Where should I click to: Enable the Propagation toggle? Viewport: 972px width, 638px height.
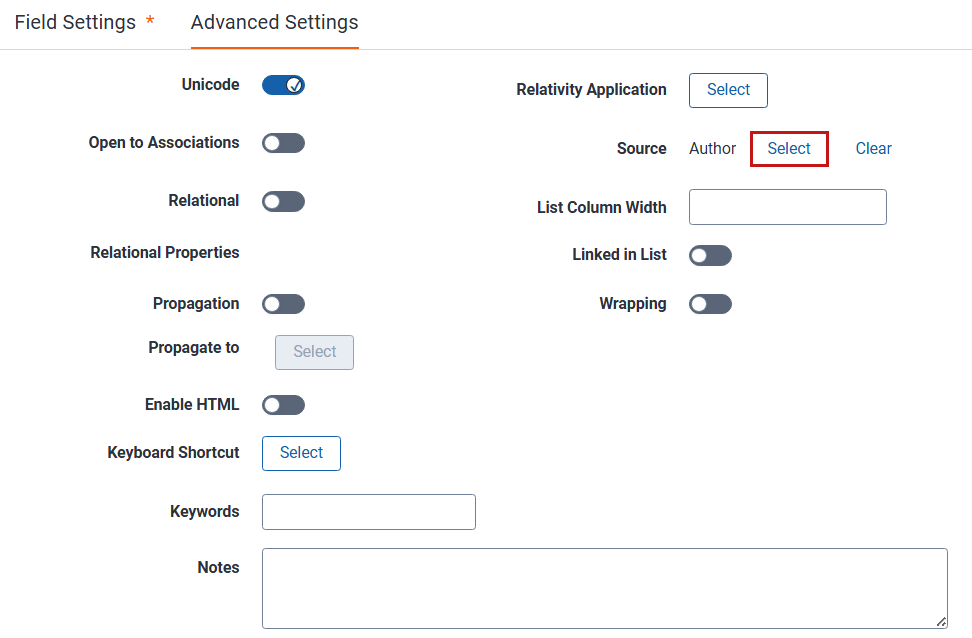point(283,303)
